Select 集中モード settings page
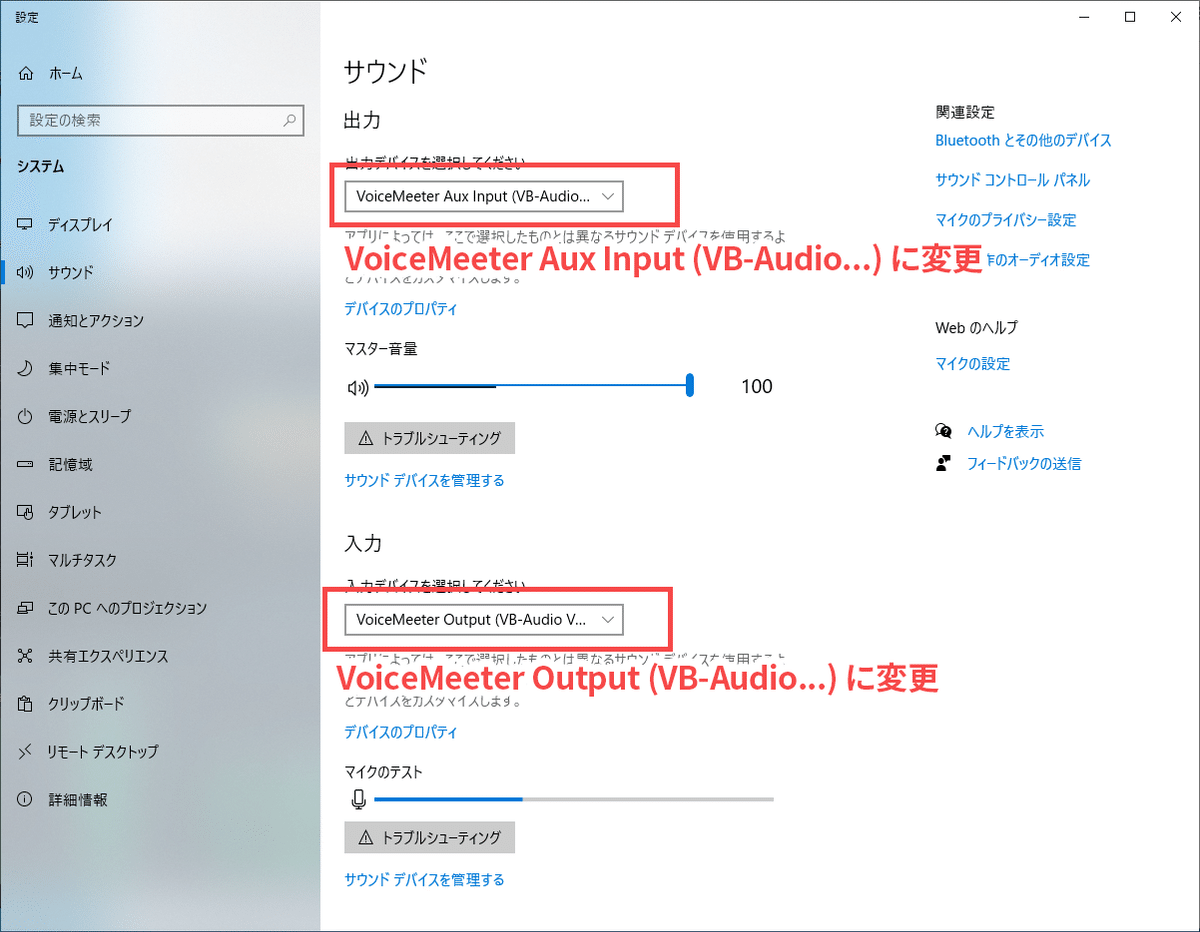The width and height of the screenshot is (1200, 932). click(79, 368)
